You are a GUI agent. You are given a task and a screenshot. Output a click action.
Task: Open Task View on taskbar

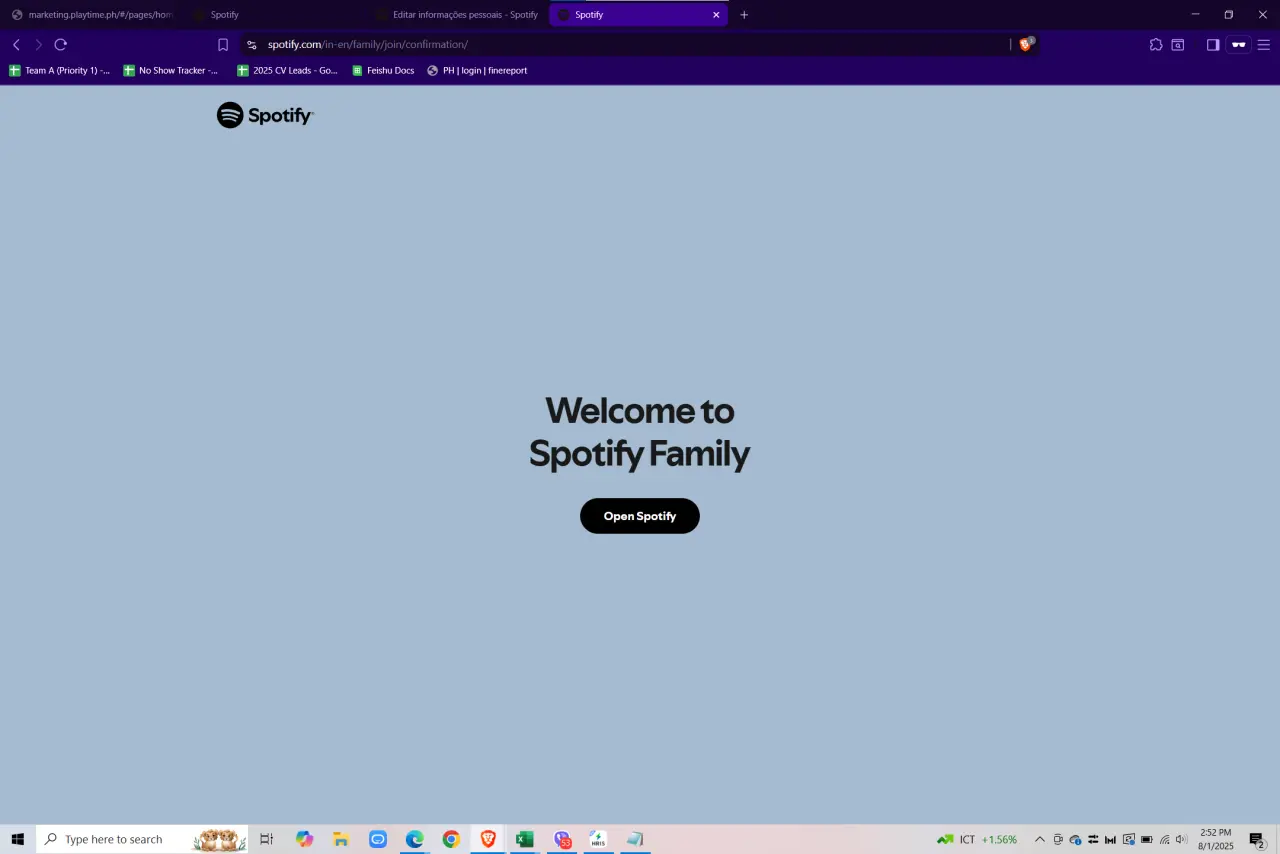pos(266,839)
